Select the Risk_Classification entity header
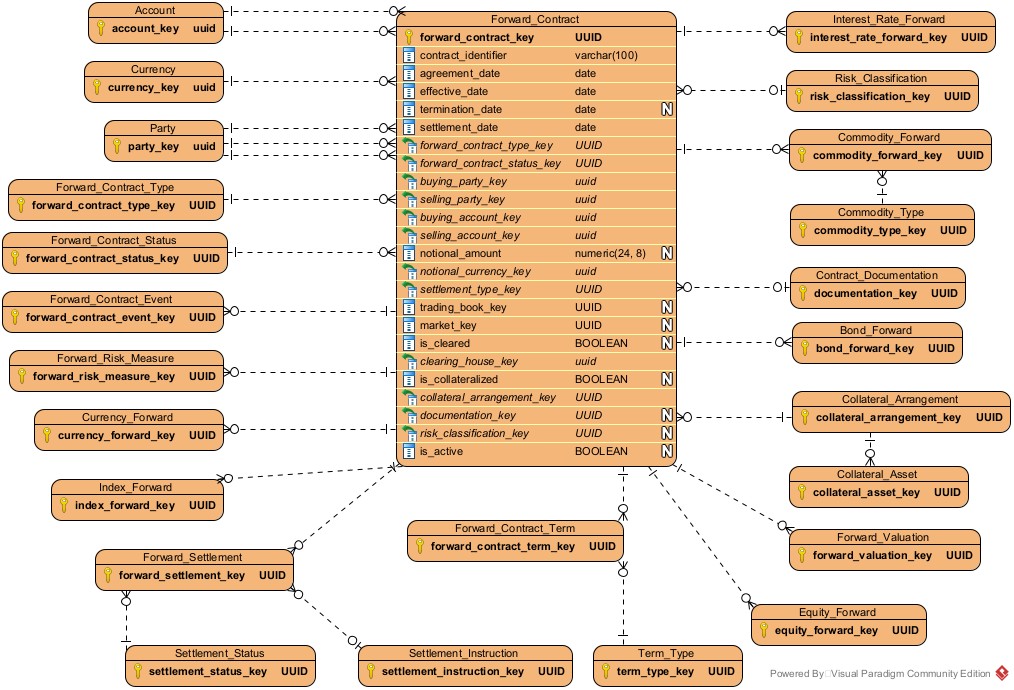The height and width of the screenshot is (690, 1014). tap(880, 78)
